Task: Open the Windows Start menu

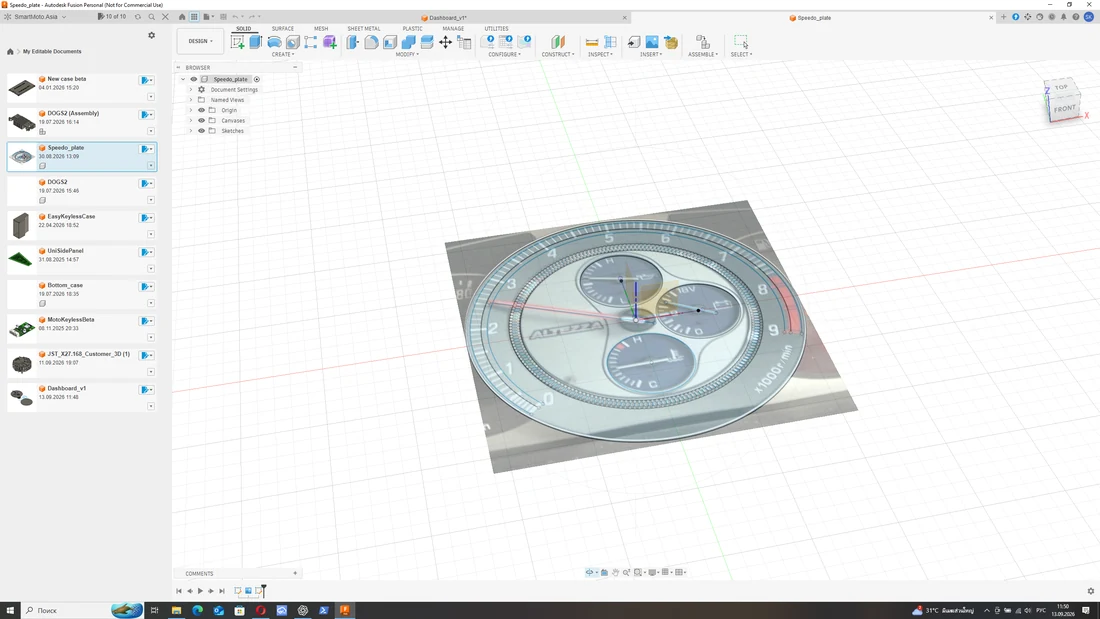Action: click(x=10, y=610)
